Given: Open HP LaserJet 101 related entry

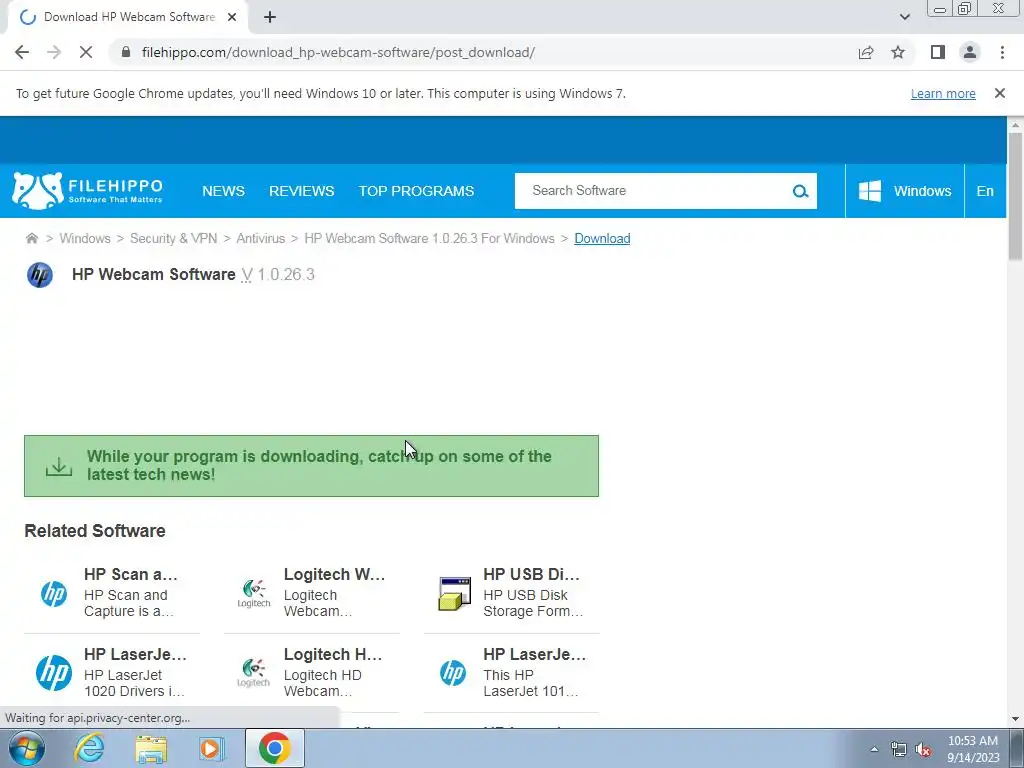Looking at the screenshot, I should tap(534, 654).
